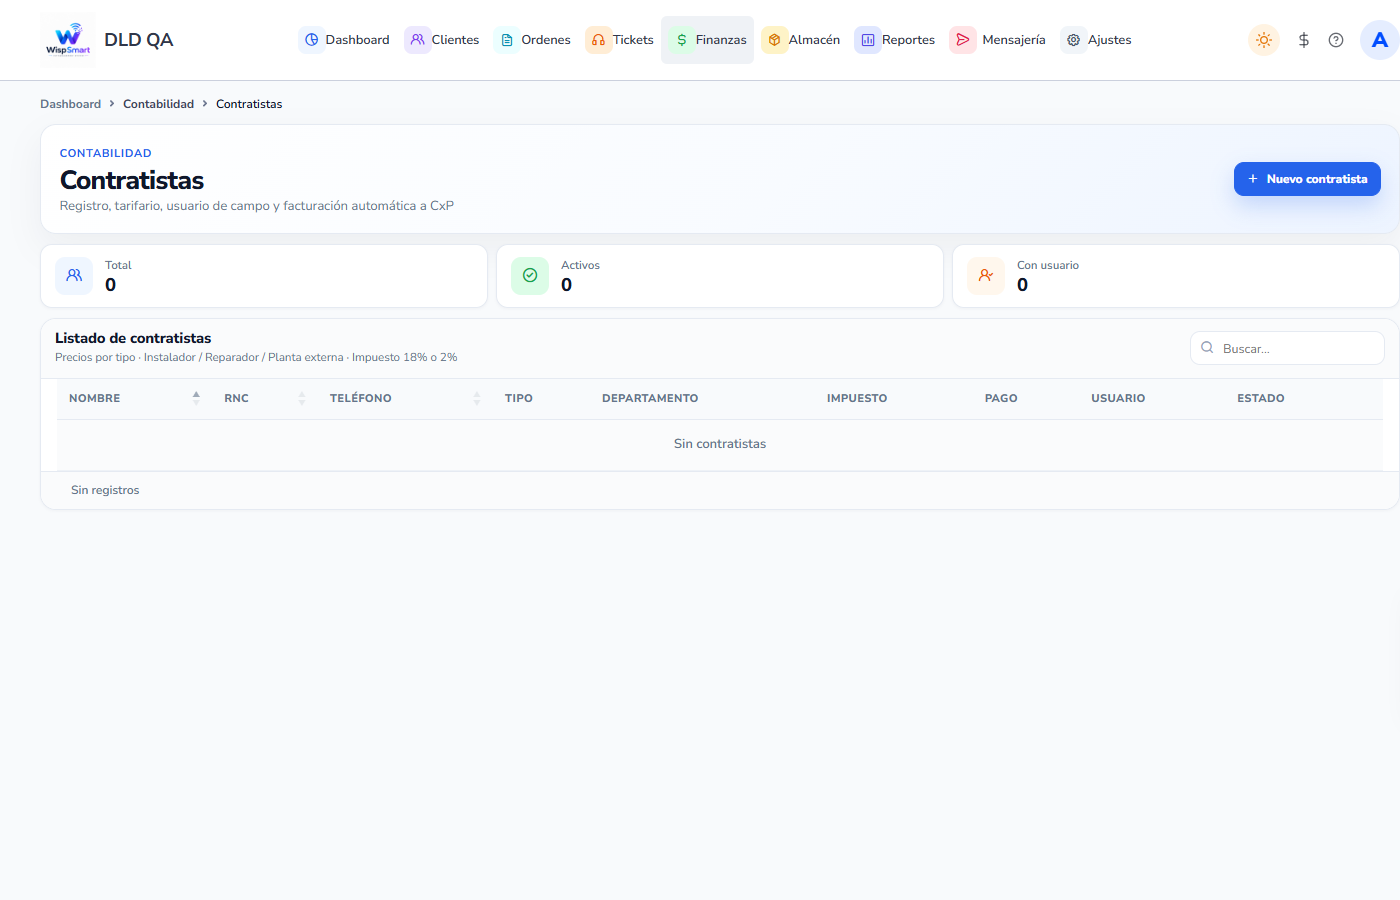Image resolution: width=1400 pixels, height=900 pixels.
Task: Open the Almacén menu
Action: (801, 40)
